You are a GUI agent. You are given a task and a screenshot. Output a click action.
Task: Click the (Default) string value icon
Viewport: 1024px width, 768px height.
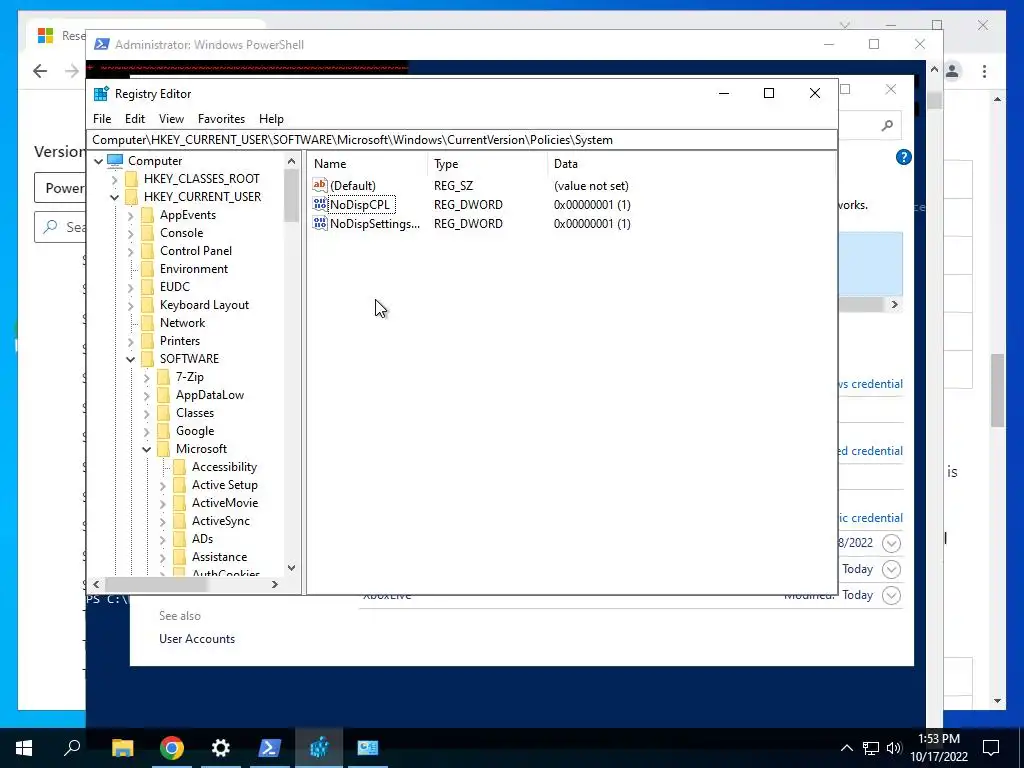coord(319,185)
